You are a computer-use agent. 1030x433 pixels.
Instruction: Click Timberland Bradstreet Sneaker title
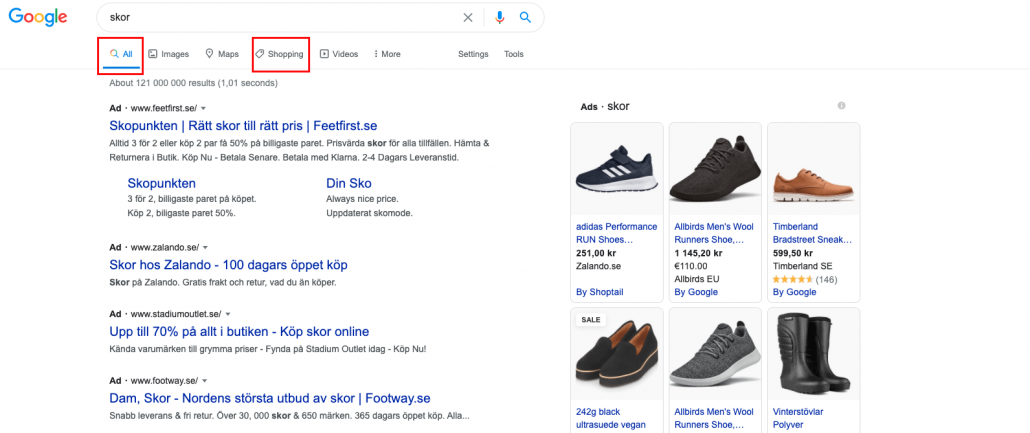pyautogui.click(x=813, y=233)
